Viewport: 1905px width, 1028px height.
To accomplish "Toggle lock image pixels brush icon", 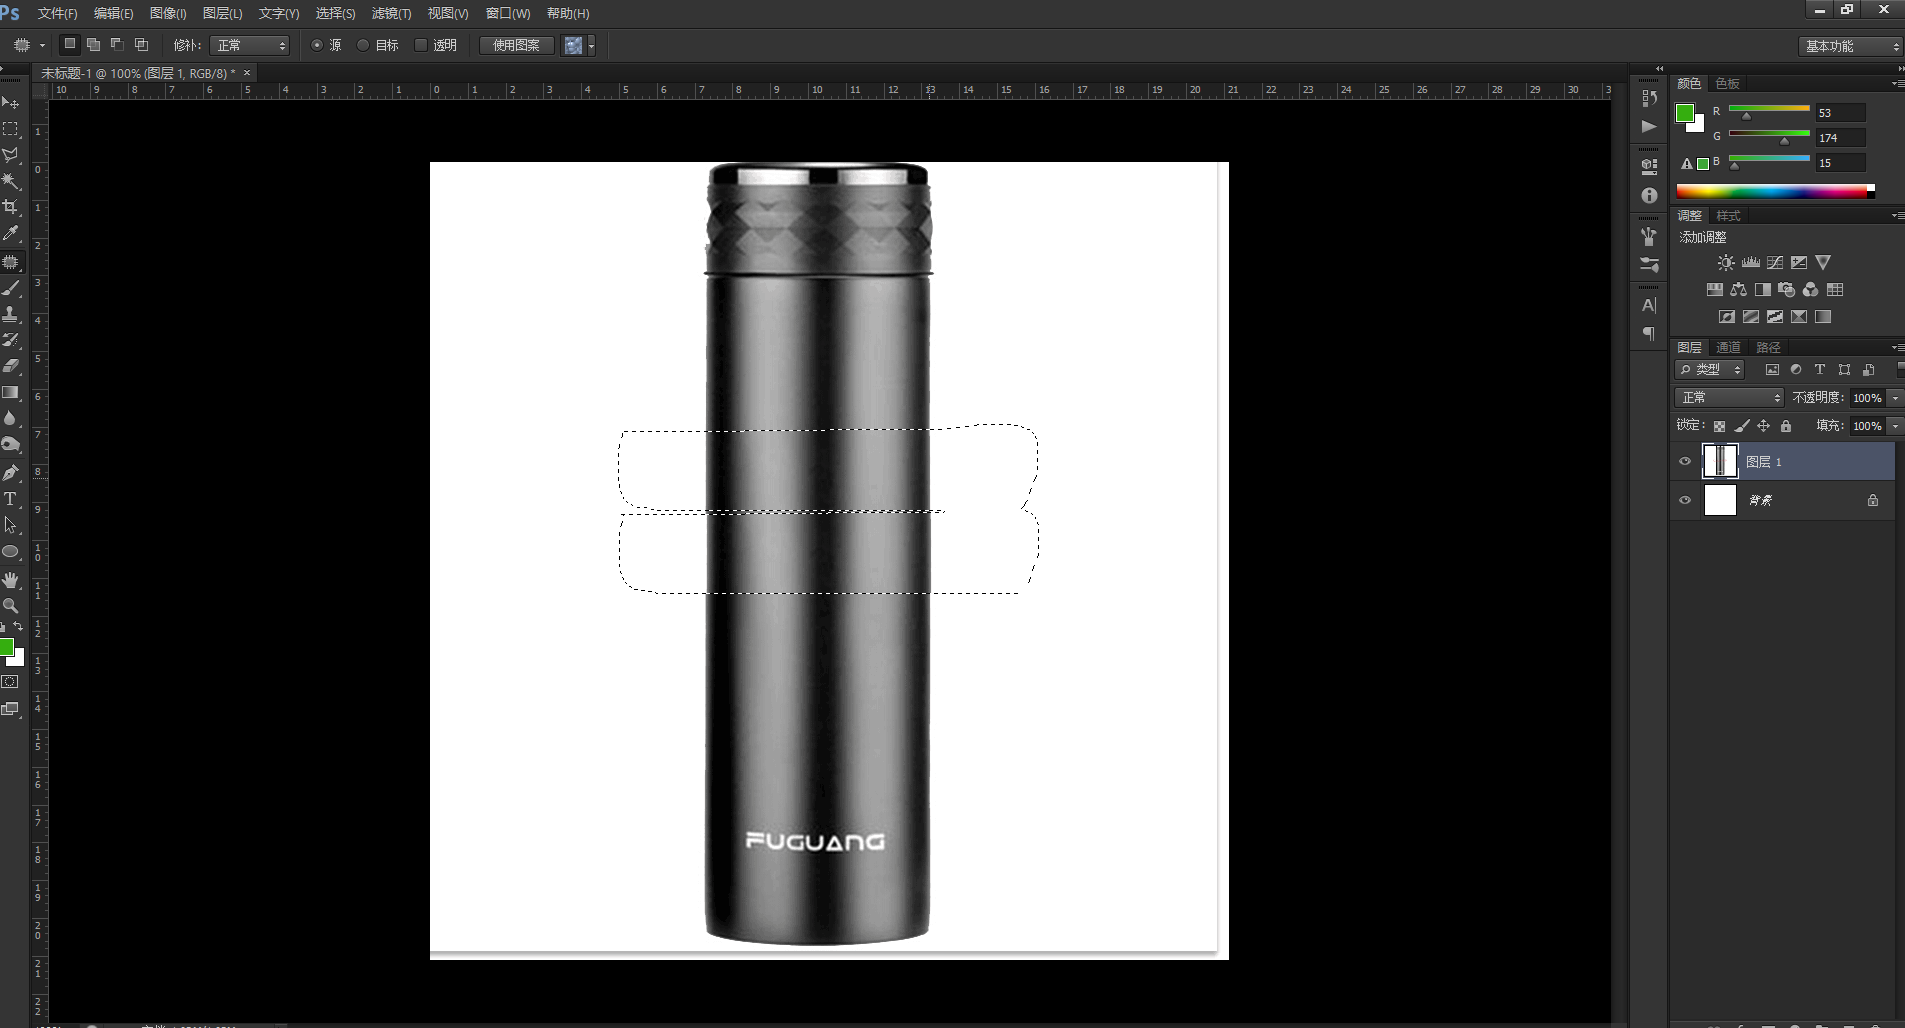I will click(1742, 426).
